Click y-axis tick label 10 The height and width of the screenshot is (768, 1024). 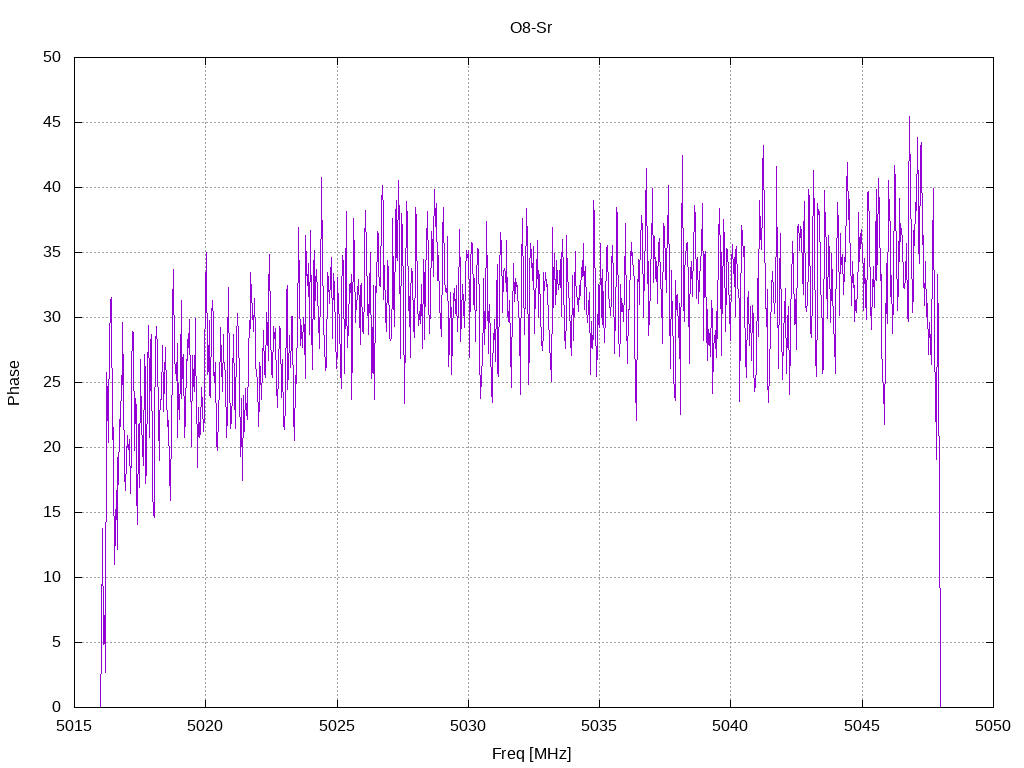click(x=52, y=577)
